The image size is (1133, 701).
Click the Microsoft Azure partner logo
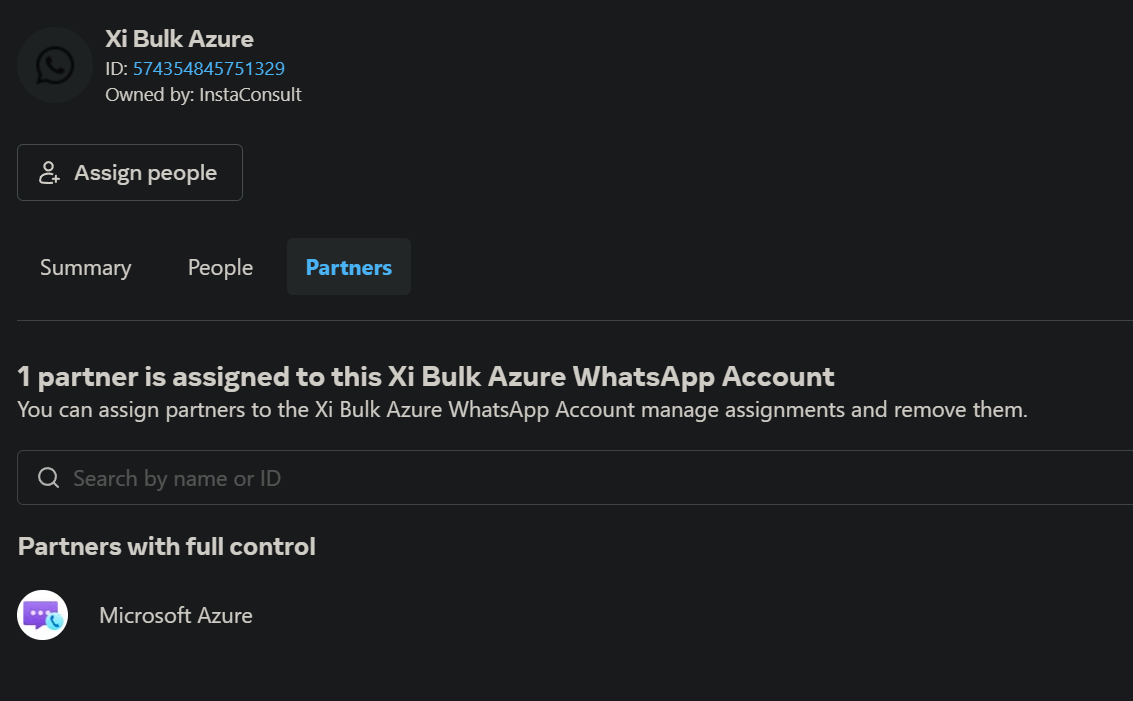(x=43, y=615)
